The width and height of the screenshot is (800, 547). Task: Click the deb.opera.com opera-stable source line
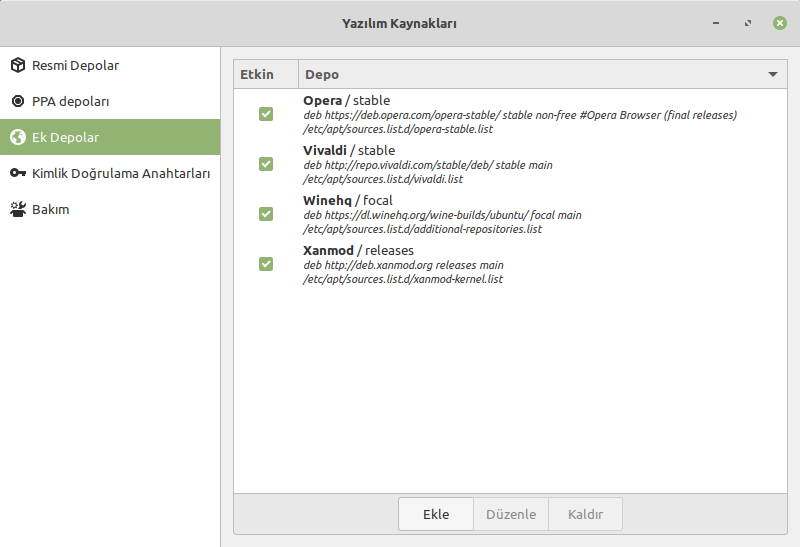520,115
